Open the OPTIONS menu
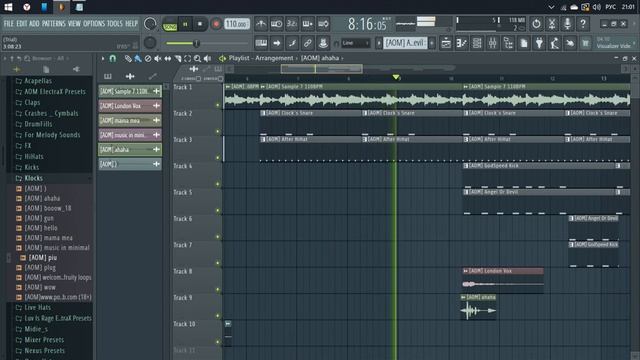 (x=94, y=24)
